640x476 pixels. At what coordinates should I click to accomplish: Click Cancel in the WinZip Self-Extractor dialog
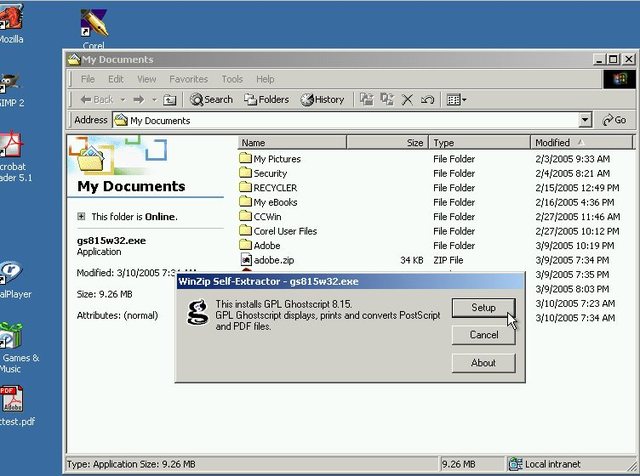point(483,335)
